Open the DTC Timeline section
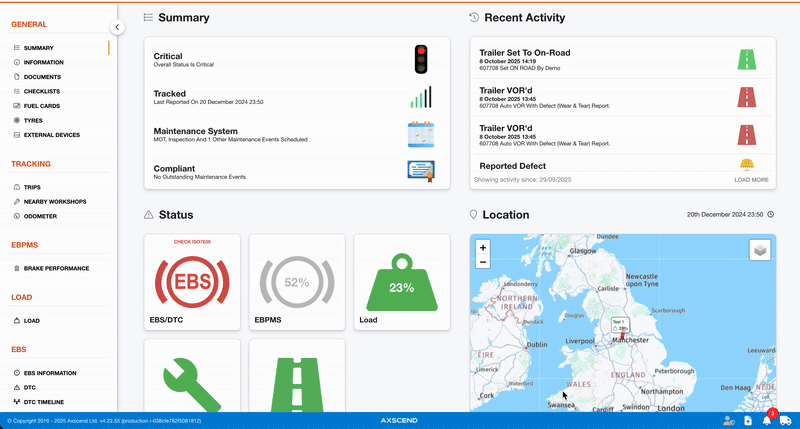The height and width of the screenshot is (429, 800). (44, 402)
